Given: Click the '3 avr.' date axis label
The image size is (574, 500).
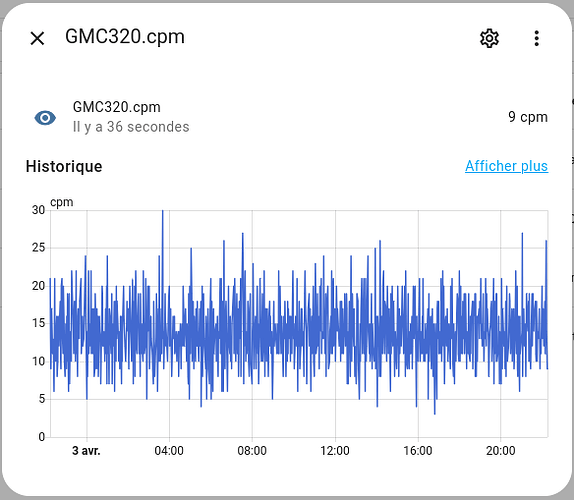Looking at the screenshot, I should click(86, 450).
